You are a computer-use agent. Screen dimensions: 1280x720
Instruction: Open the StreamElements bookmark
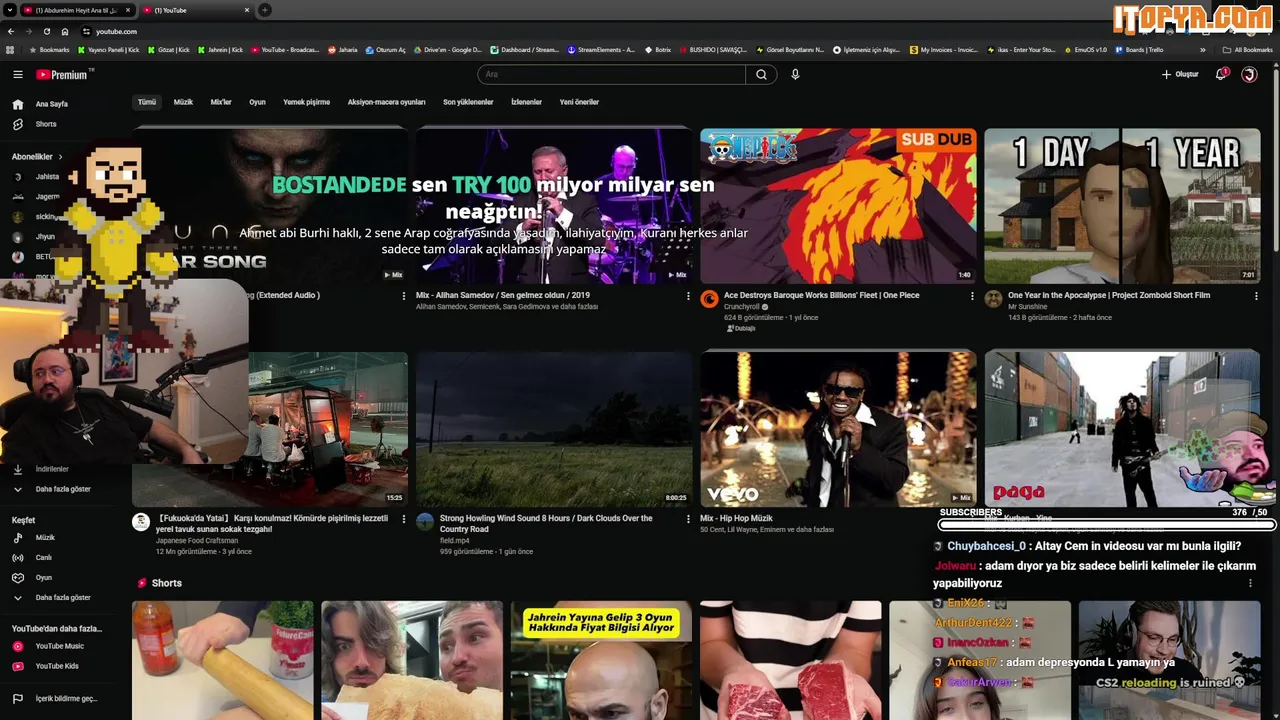tap(601, 49)
